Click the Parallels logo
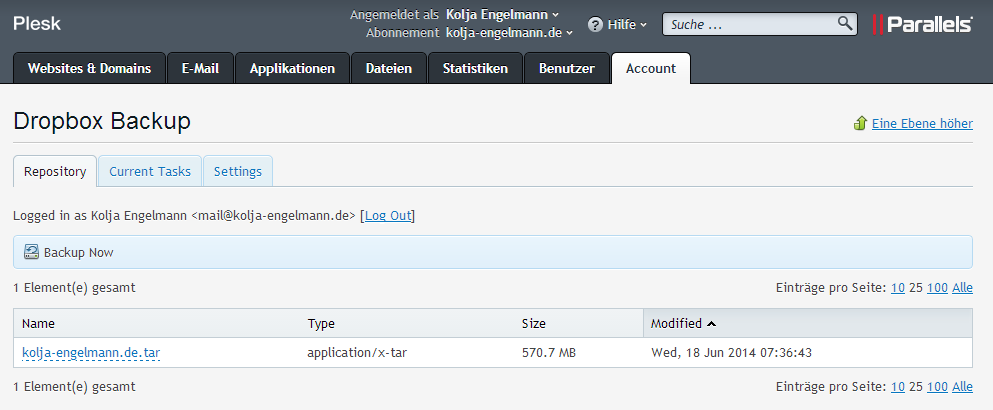 [923, 24]
